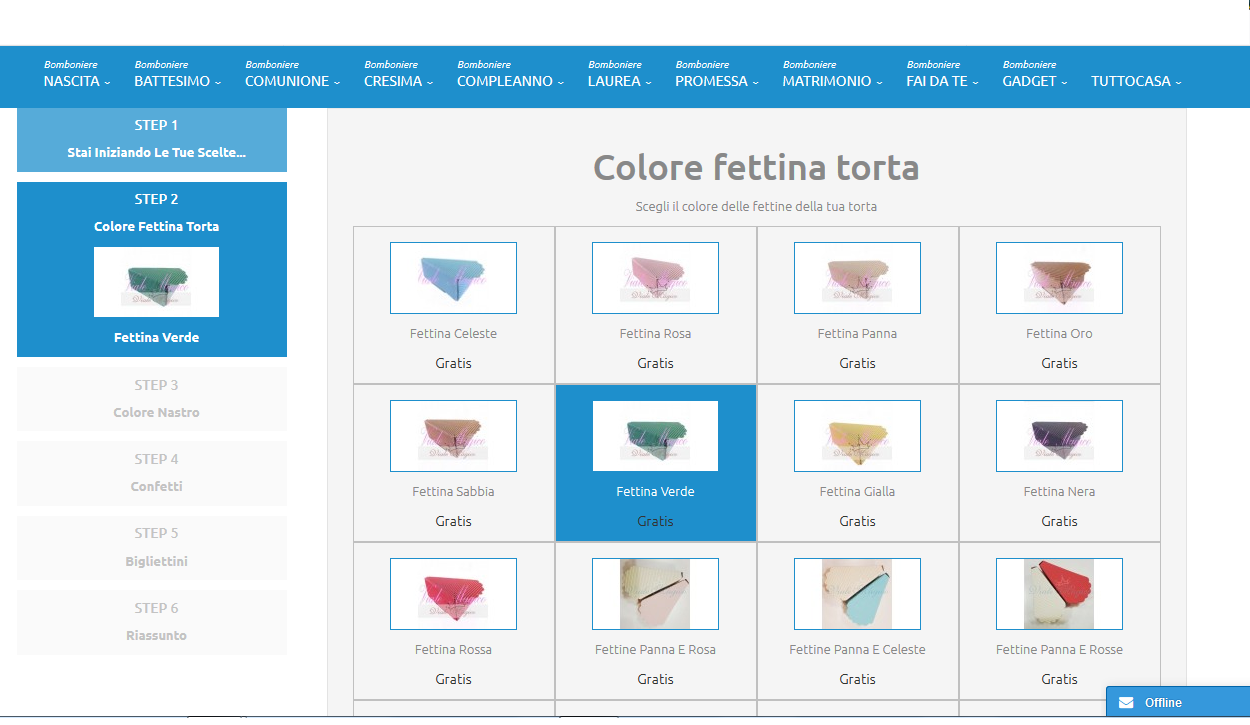Go to Step 3 Colore Nastro
This screenshot has width=1250, height=725.
[152, 398]
